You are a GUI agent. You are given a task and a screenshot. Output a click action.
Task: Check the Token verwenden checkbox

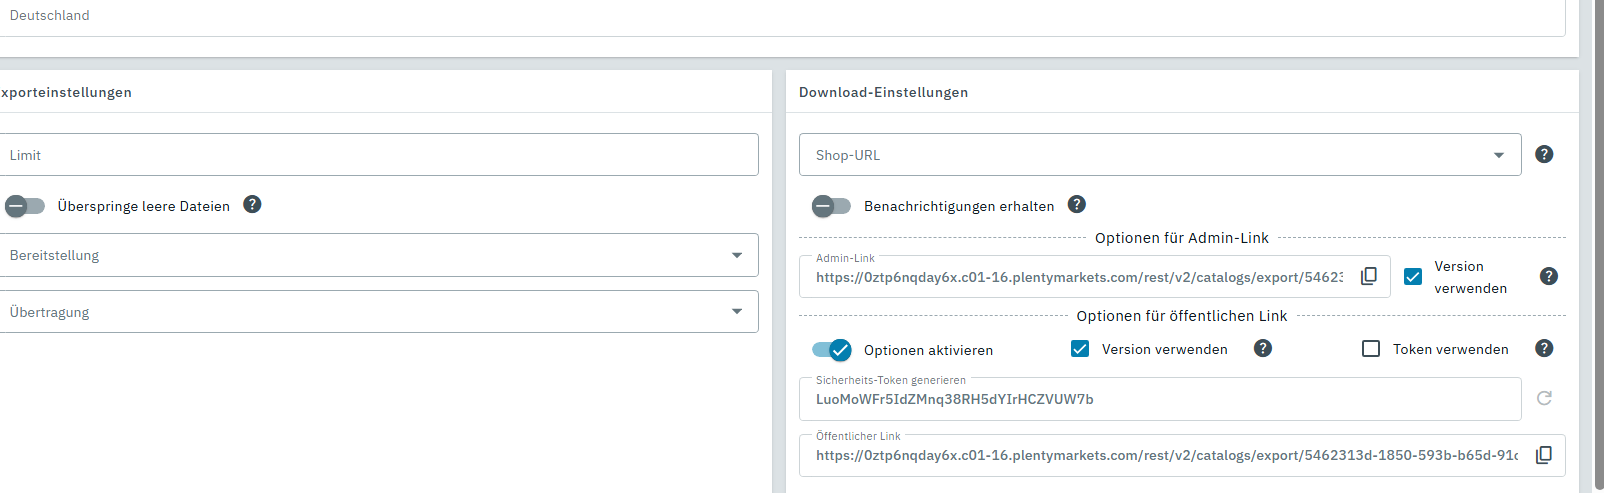(x=1371, y=349)
